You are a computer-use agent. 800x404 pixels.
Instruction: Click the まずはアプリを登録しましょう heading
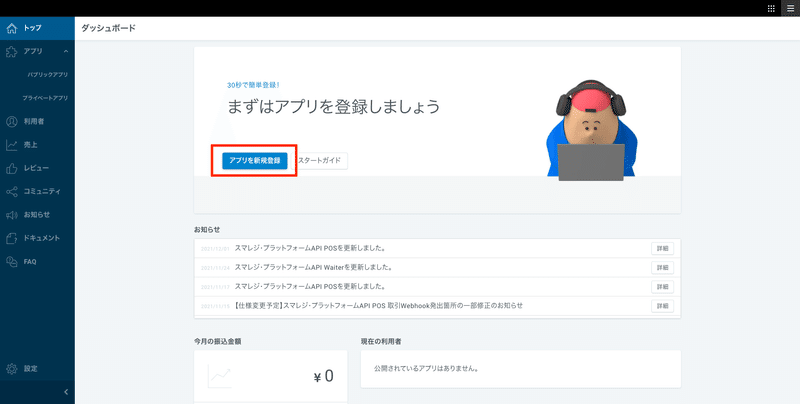click(333, 107)
